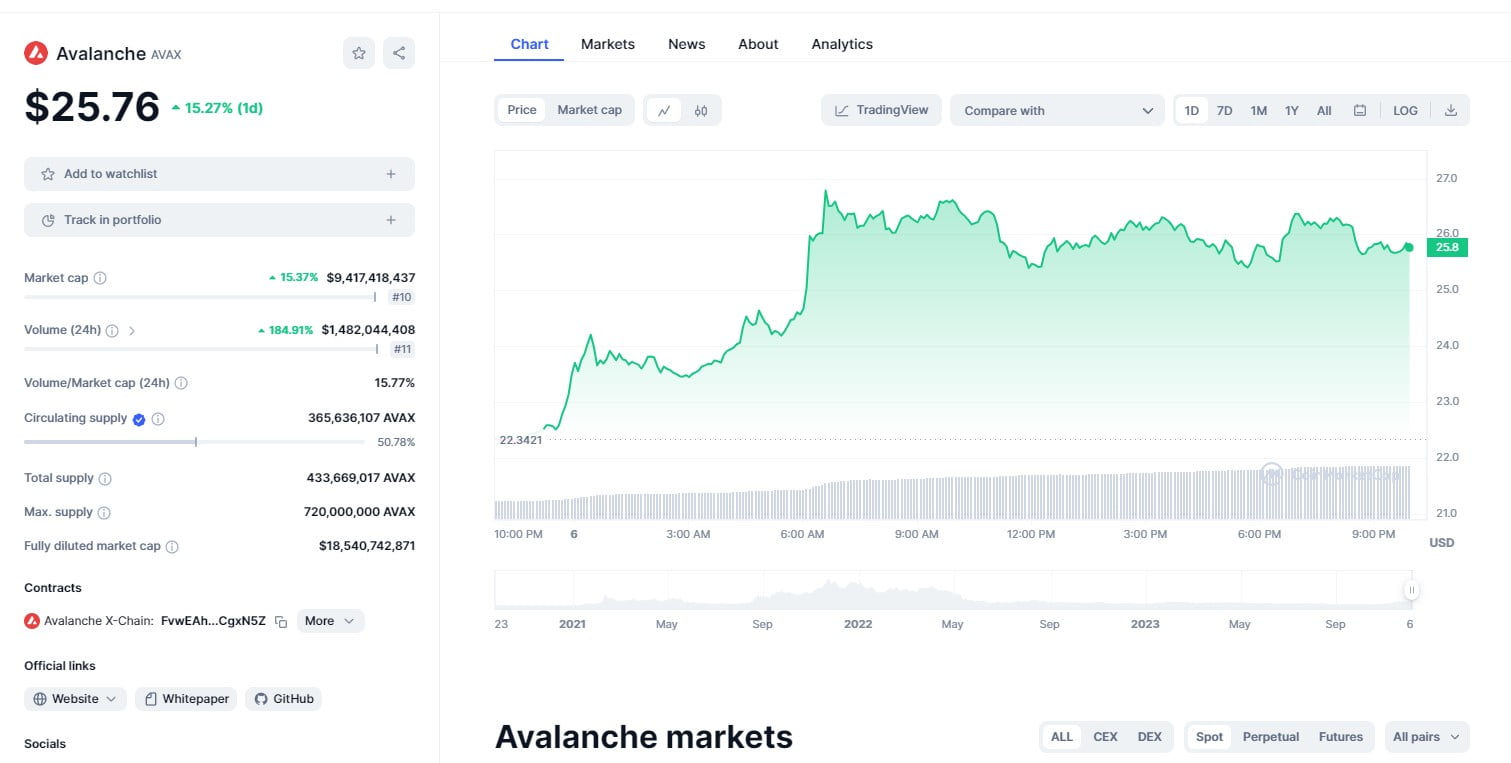Copy the Avalanche X-Chain contract address
Image resolution: width=1511 pixels, height=763 pixels.
(281, 622)
